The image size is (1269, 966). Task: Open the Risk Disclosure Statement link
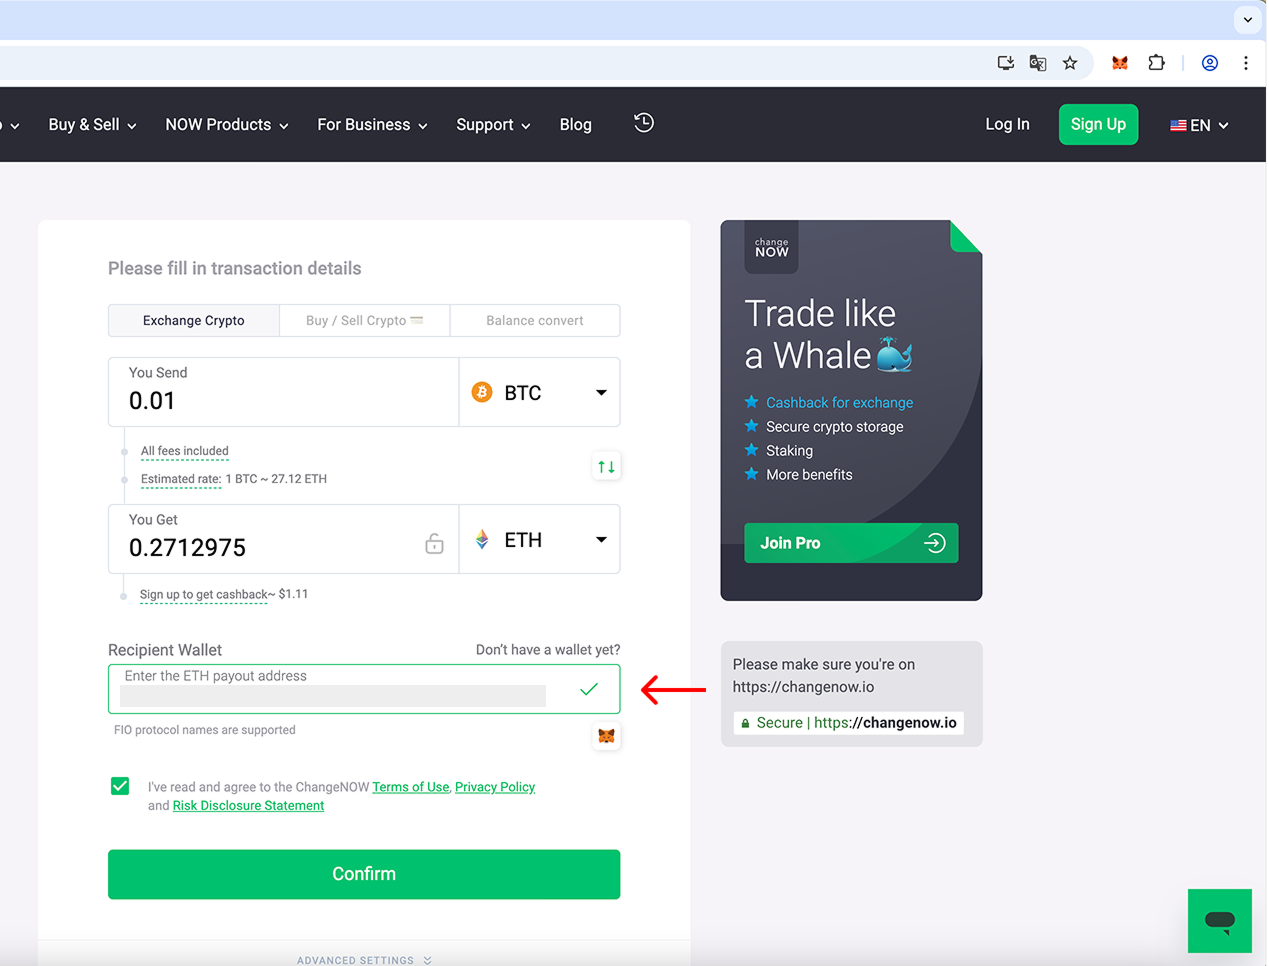[248, 806]
